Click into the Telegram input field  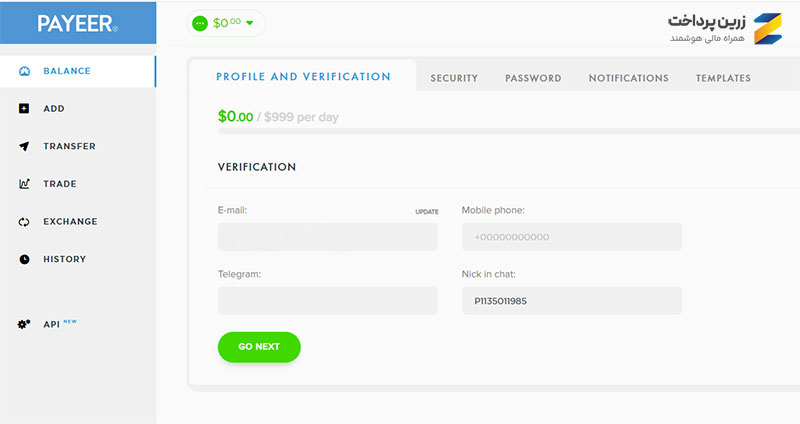[x=327, y=301]
